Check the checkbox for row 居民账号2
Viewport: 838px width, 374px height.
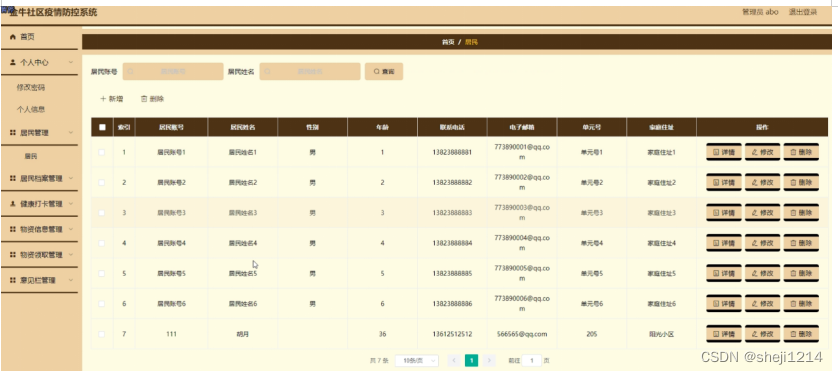[x=102, y=182]
